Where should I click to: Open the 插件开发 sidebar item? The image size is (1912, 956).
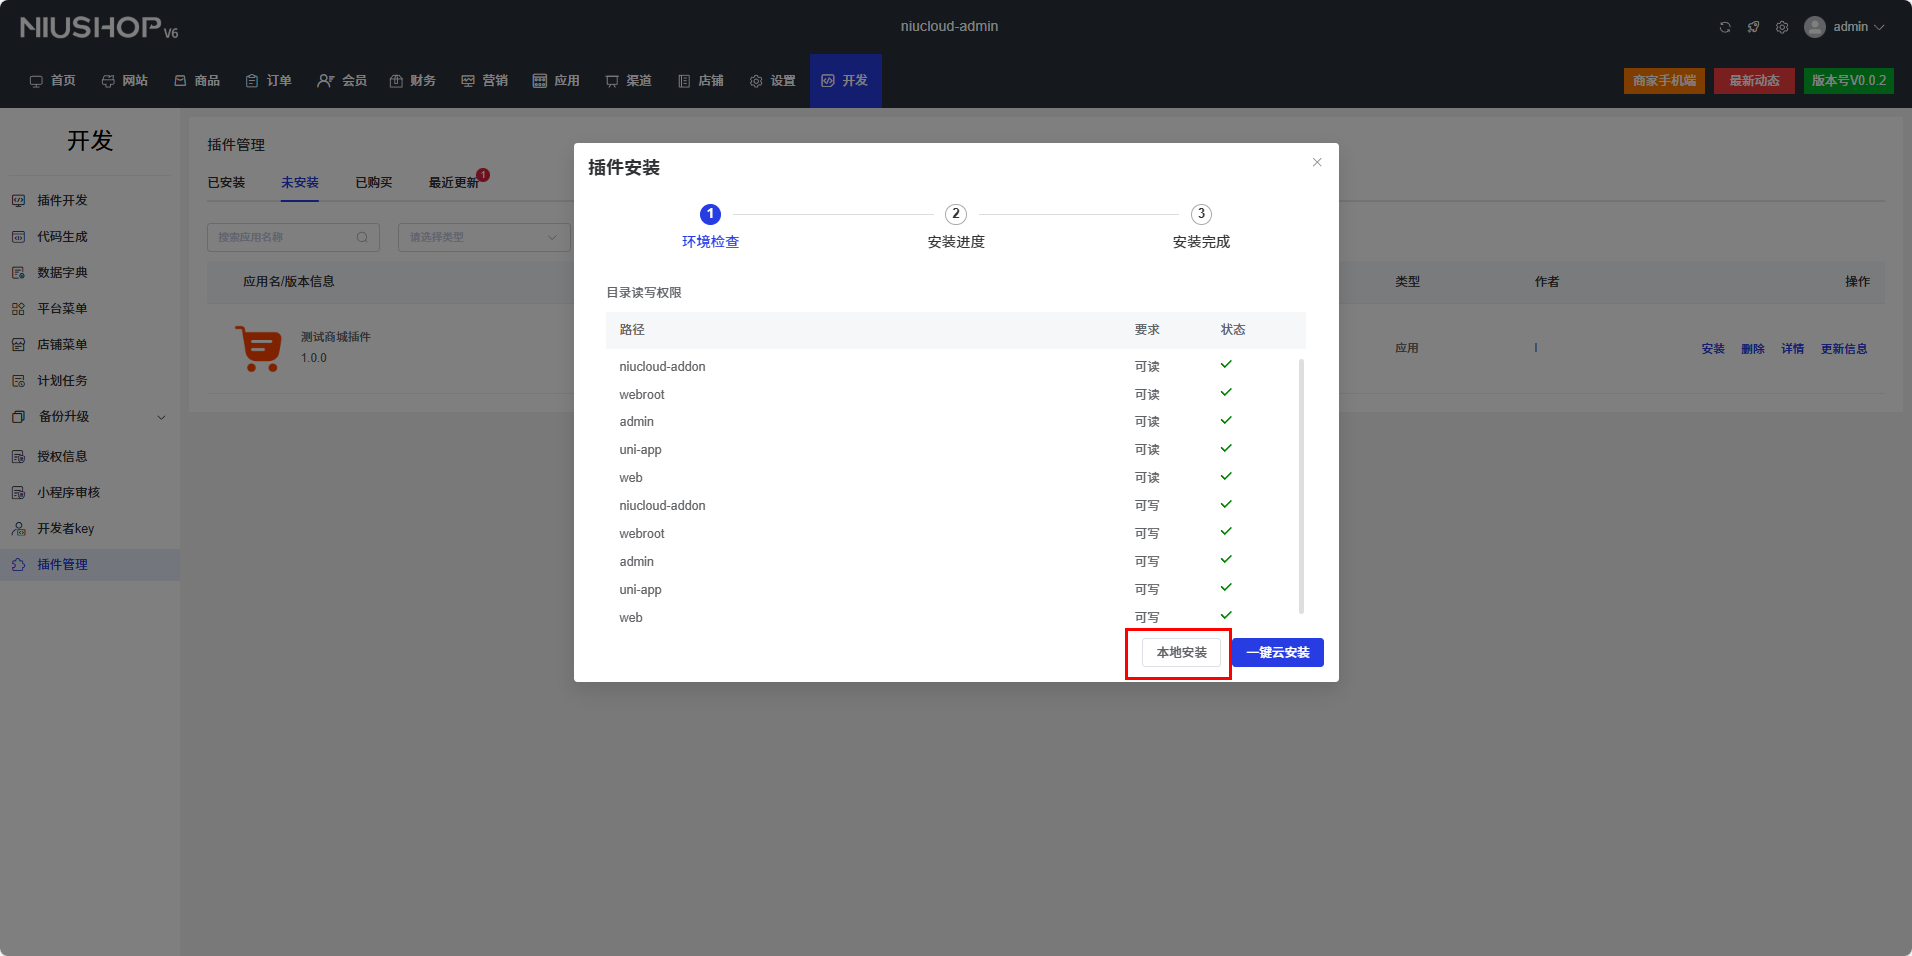tap(62, 200)
